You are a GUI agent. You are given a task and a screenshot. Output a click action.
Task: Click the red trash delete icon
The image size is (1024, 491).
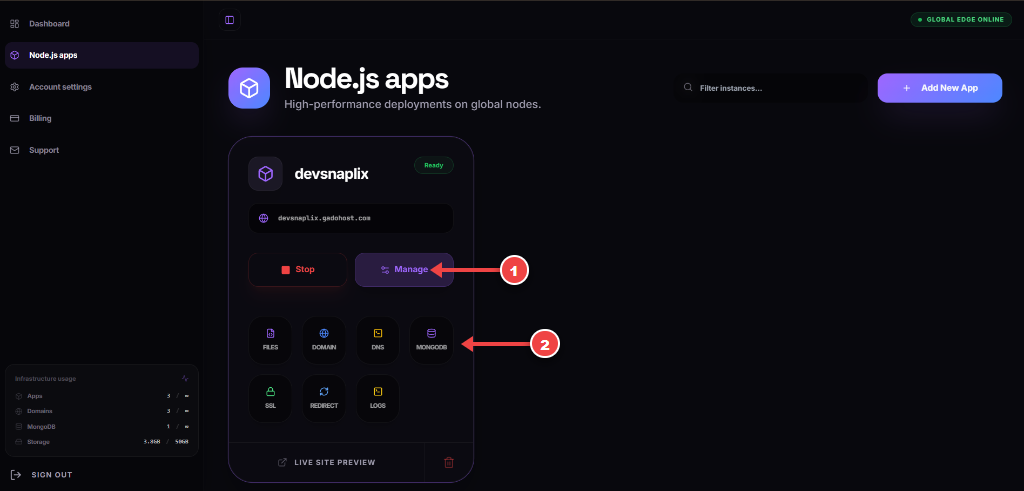pos(449,462)
